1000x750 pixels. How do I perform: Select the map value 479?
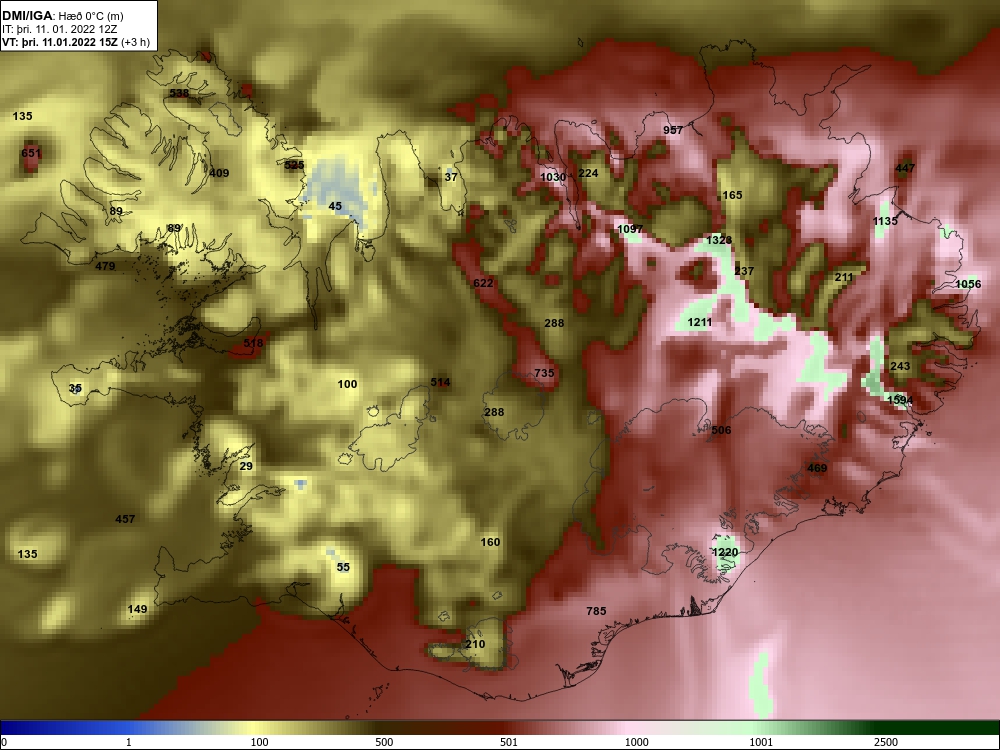click(x=105, y=266)
